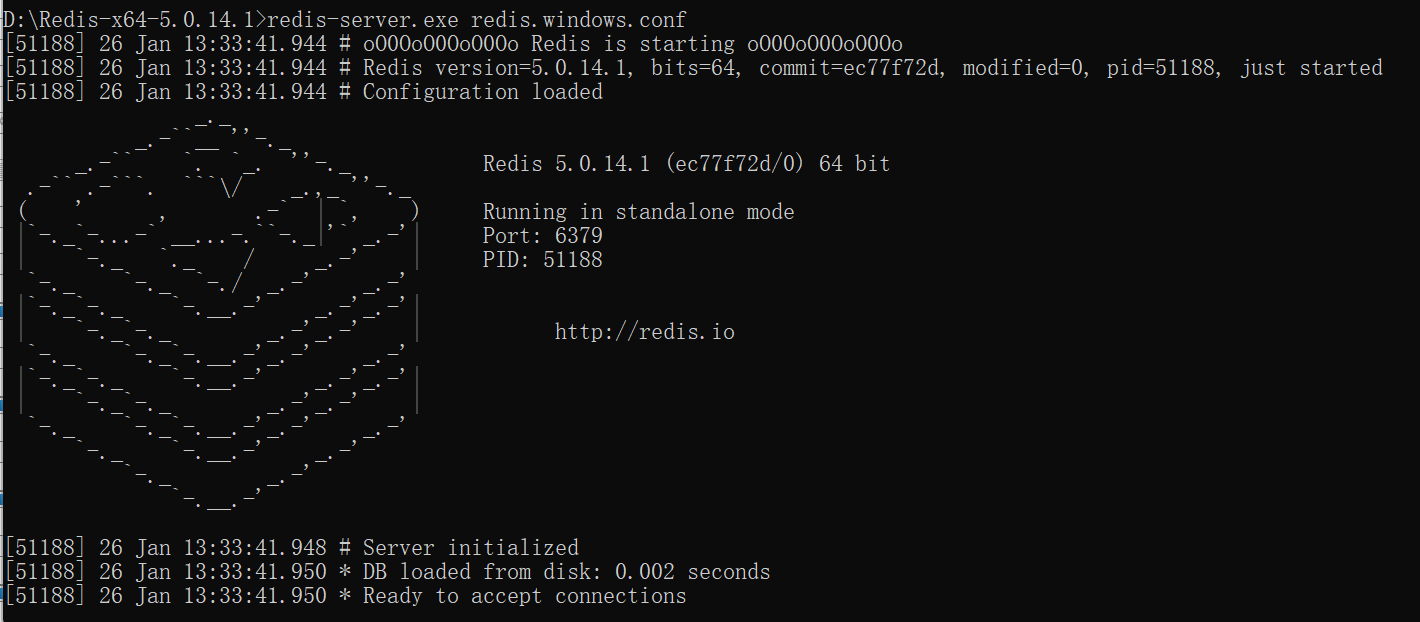Viewport: 1420px width, 622px height.
Task: Click the "Configuration loaded" log message
Action: (x=482, y=92)
